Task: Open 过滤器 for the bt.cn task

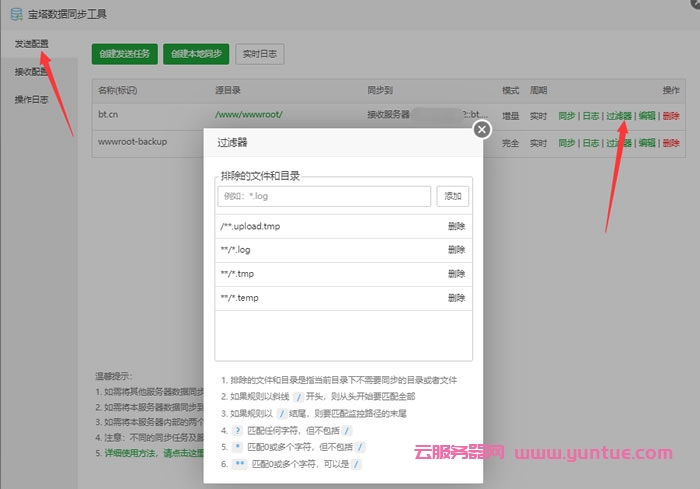Action: tap(618, 115)
